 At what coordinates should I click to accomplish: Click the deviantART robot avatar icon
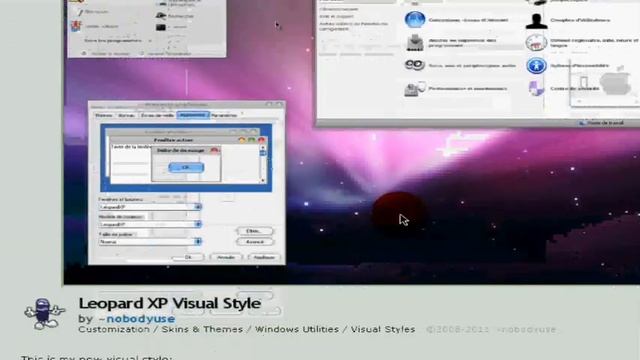coord(44,313)
